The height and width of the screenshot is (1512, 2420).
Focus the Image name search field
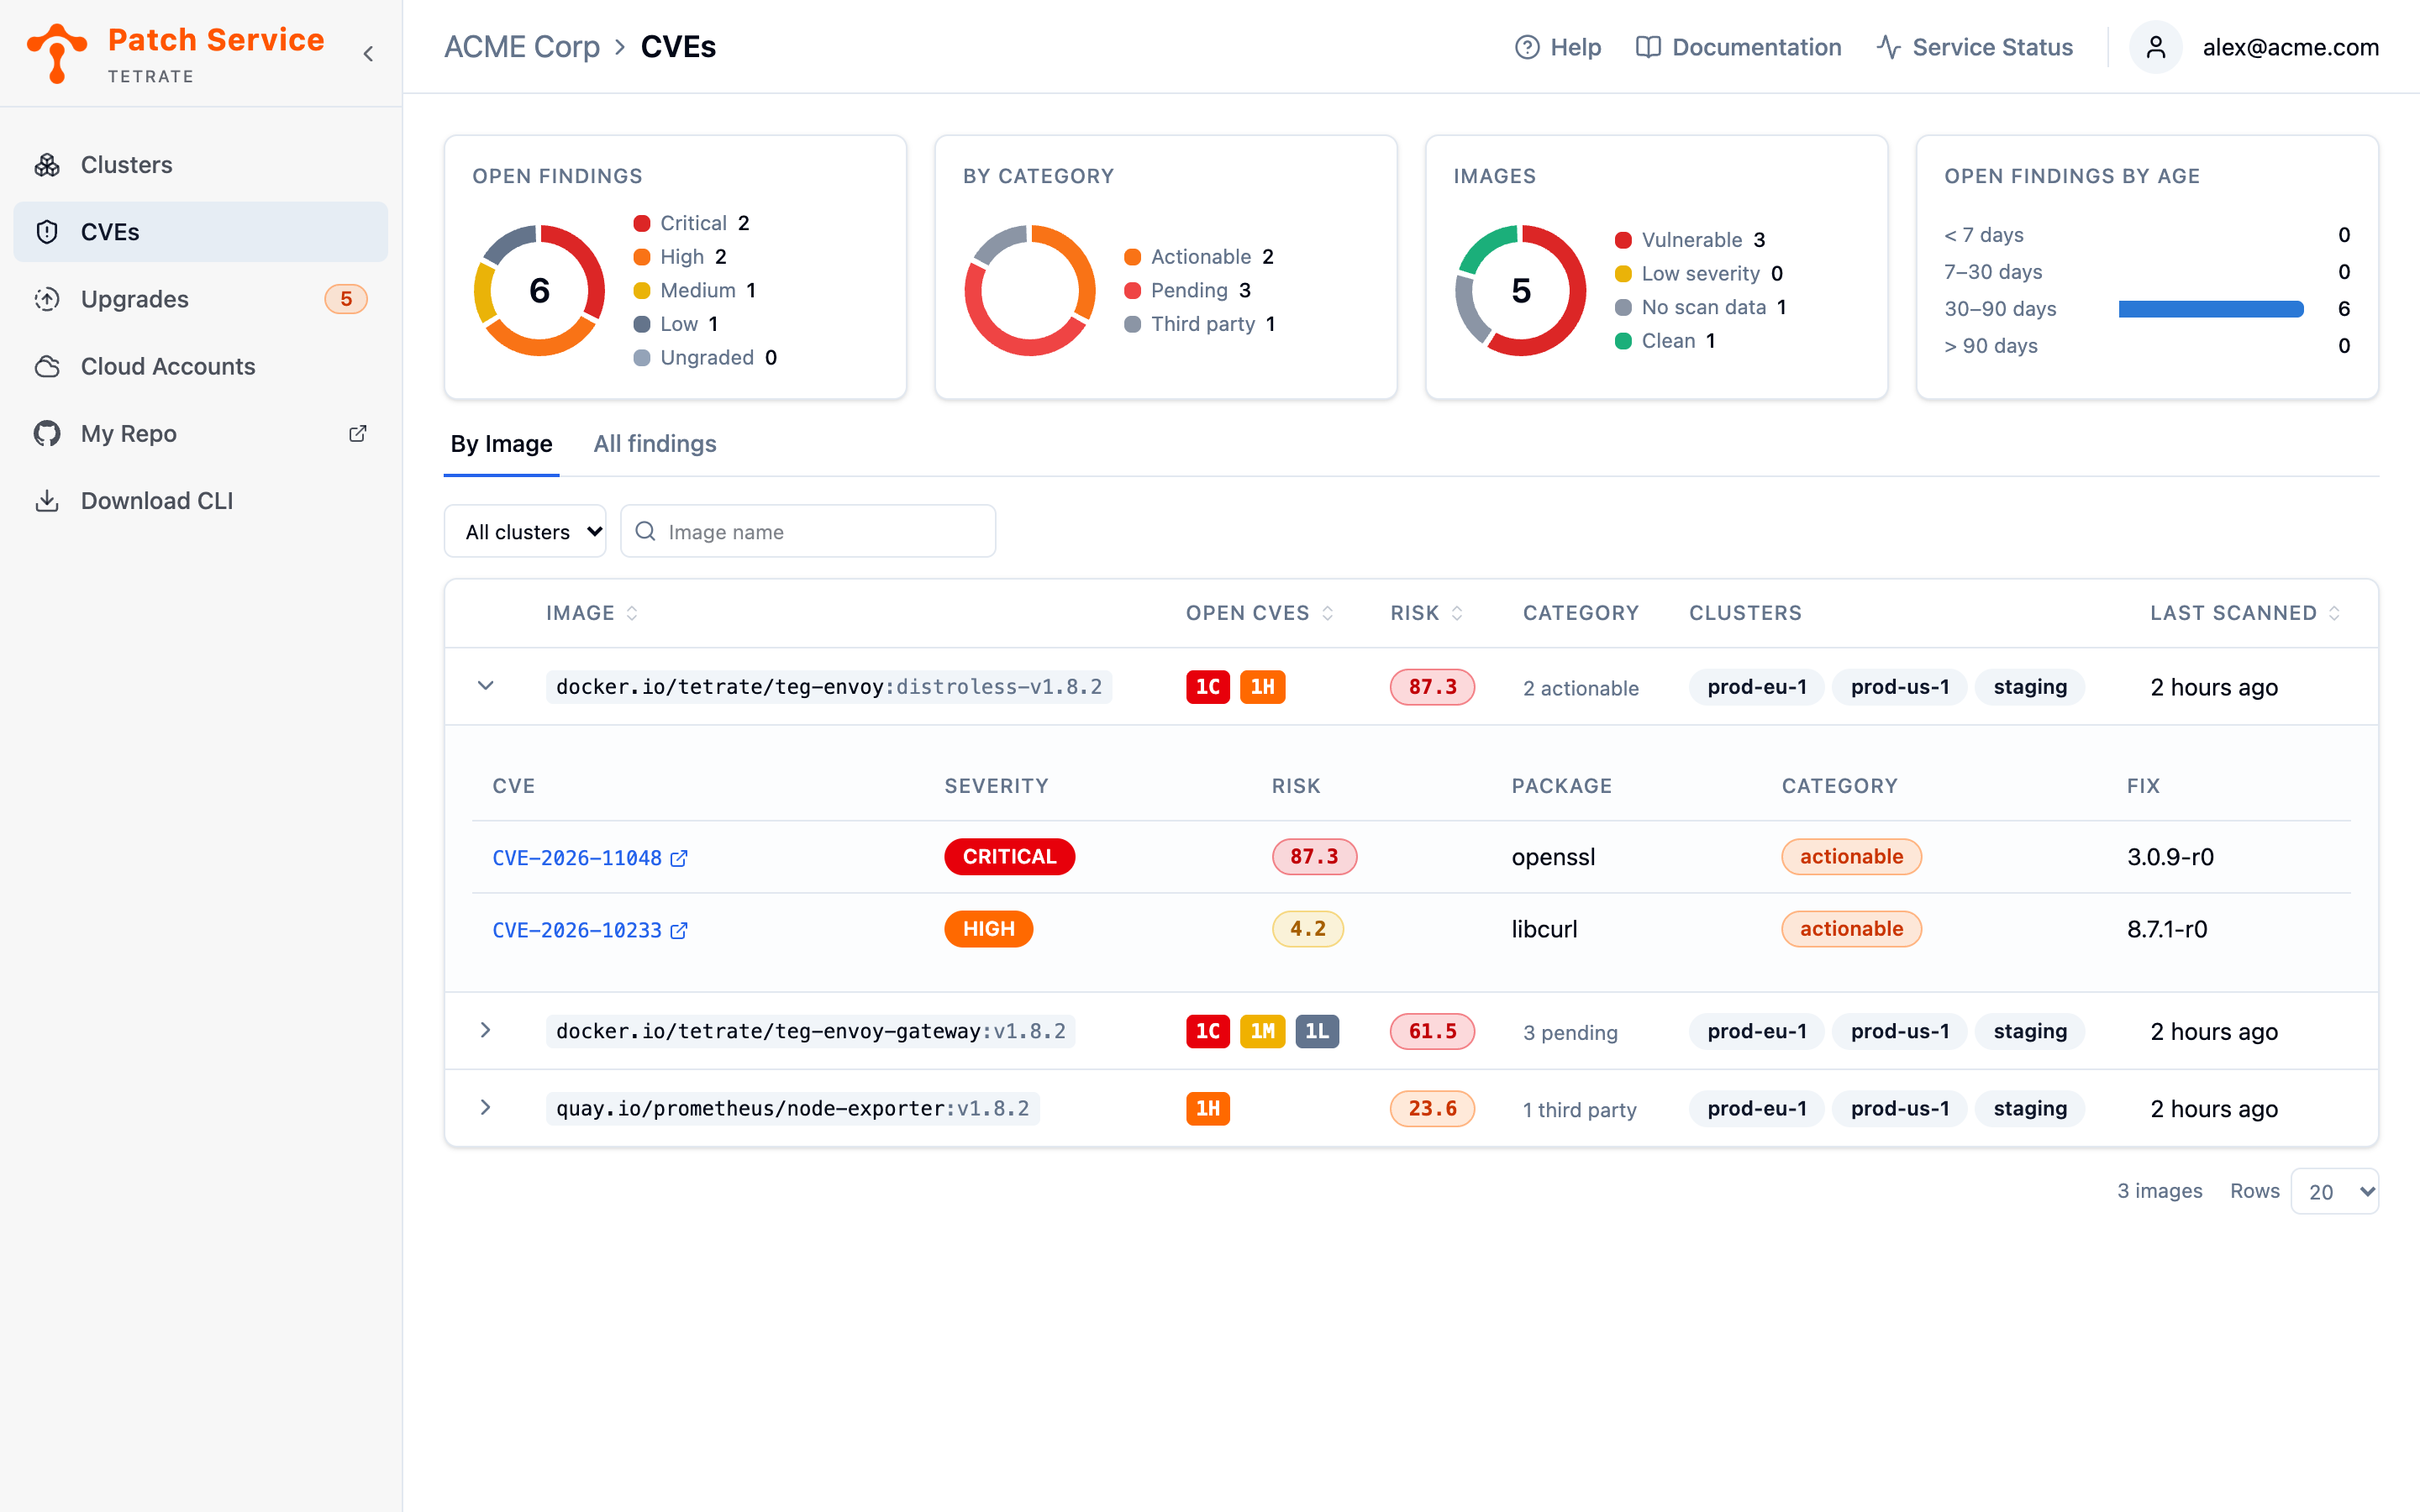click(808, 531)
